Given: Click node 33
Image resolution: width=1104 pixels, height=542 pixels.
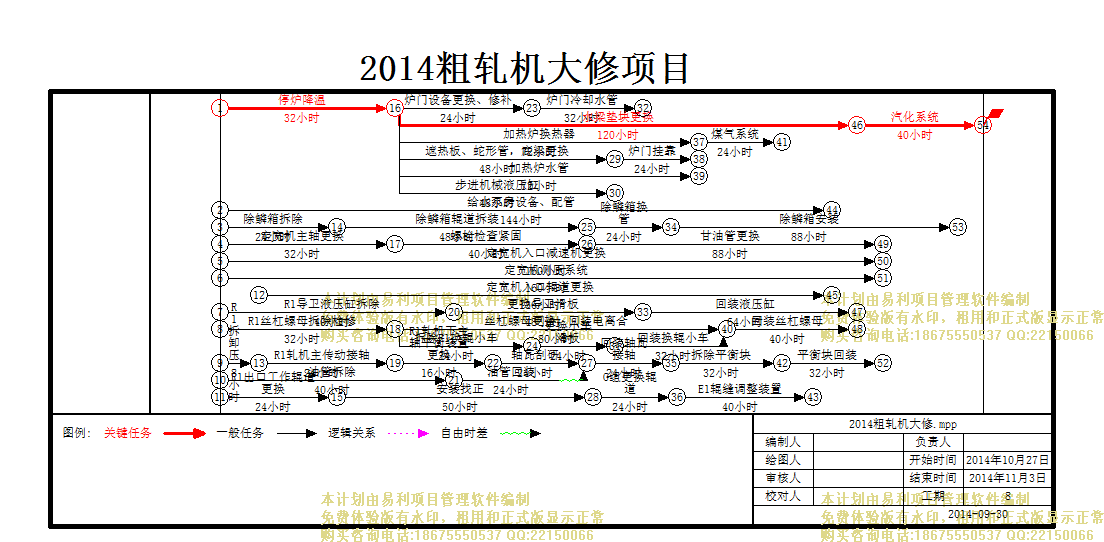Looking at the screenshot, I should (643, 312).
